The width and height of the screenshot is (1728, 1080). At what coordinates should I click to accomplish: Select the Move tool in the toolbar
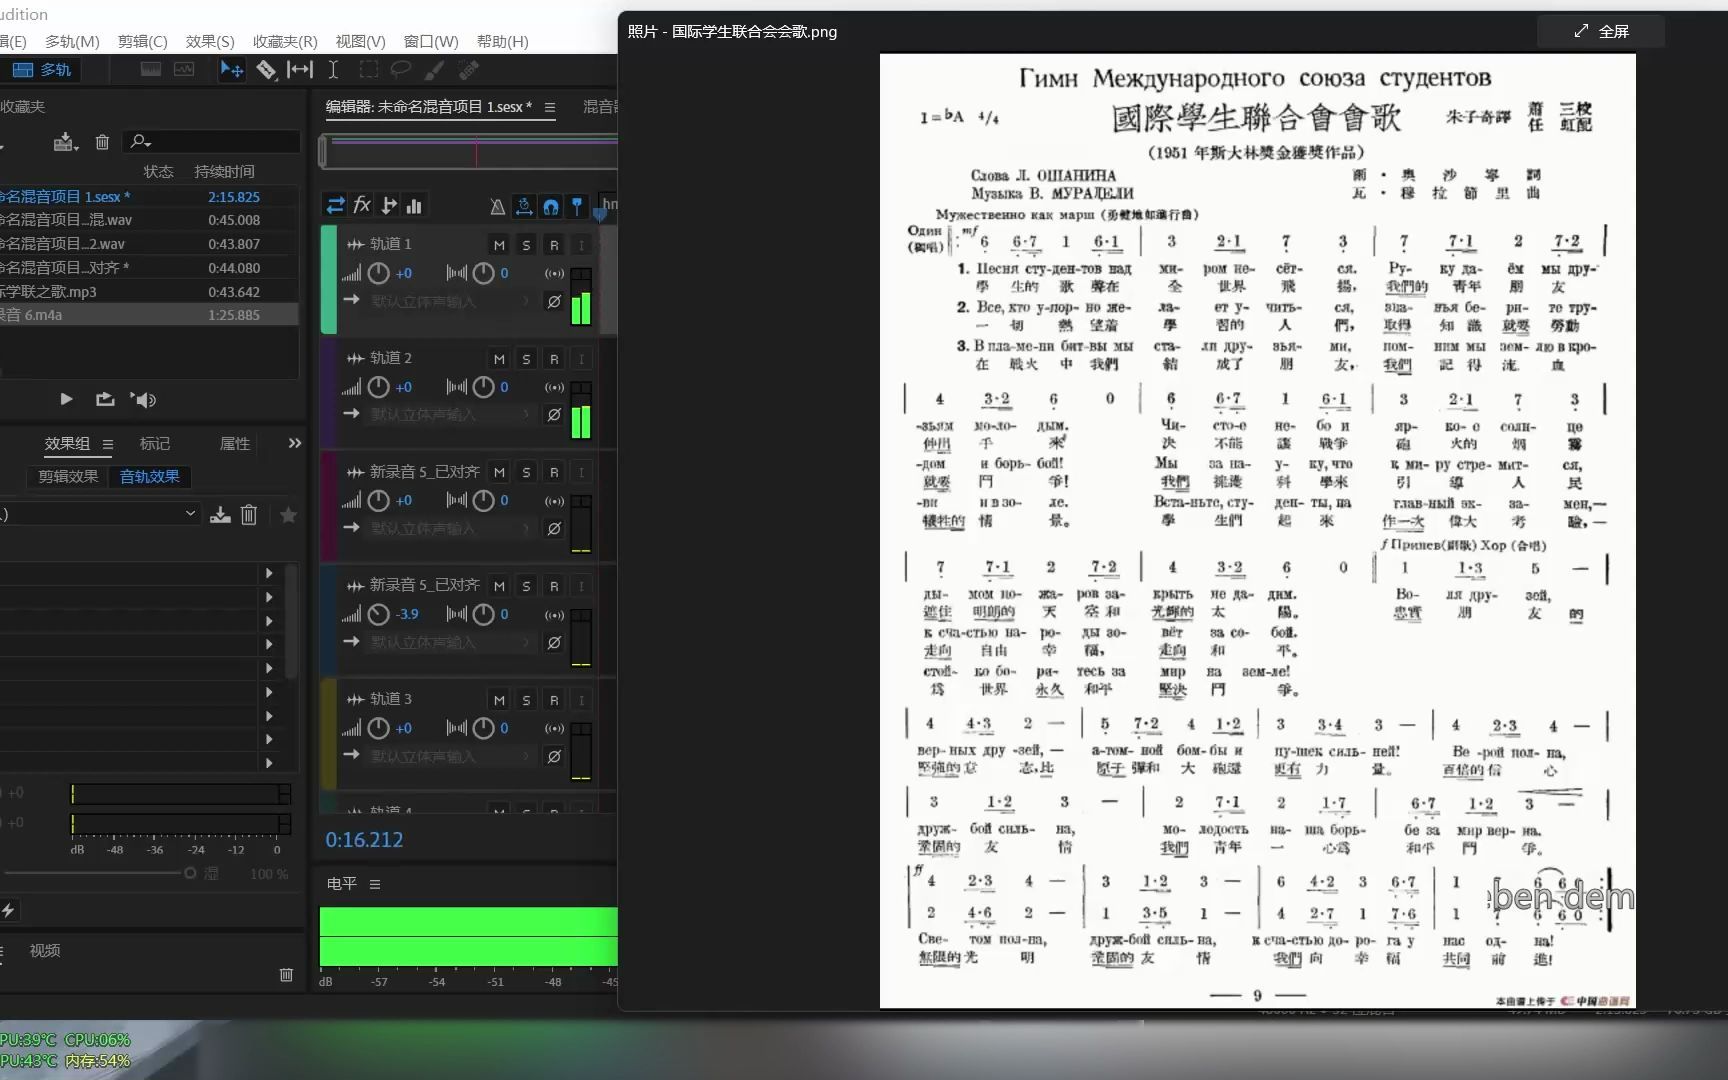pos(231,69)
